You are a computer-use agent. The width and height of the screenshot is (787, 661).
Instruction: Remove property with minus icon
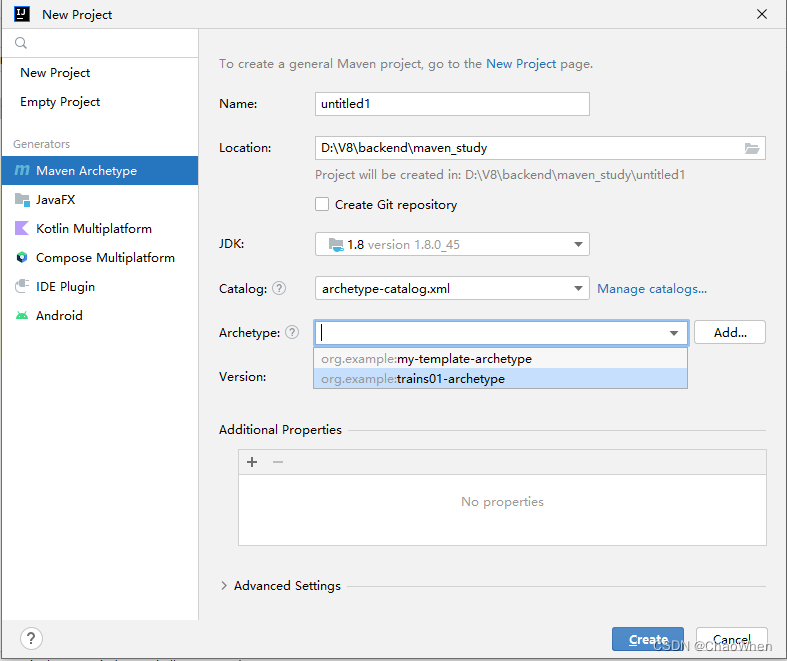[x=278, y=462]
